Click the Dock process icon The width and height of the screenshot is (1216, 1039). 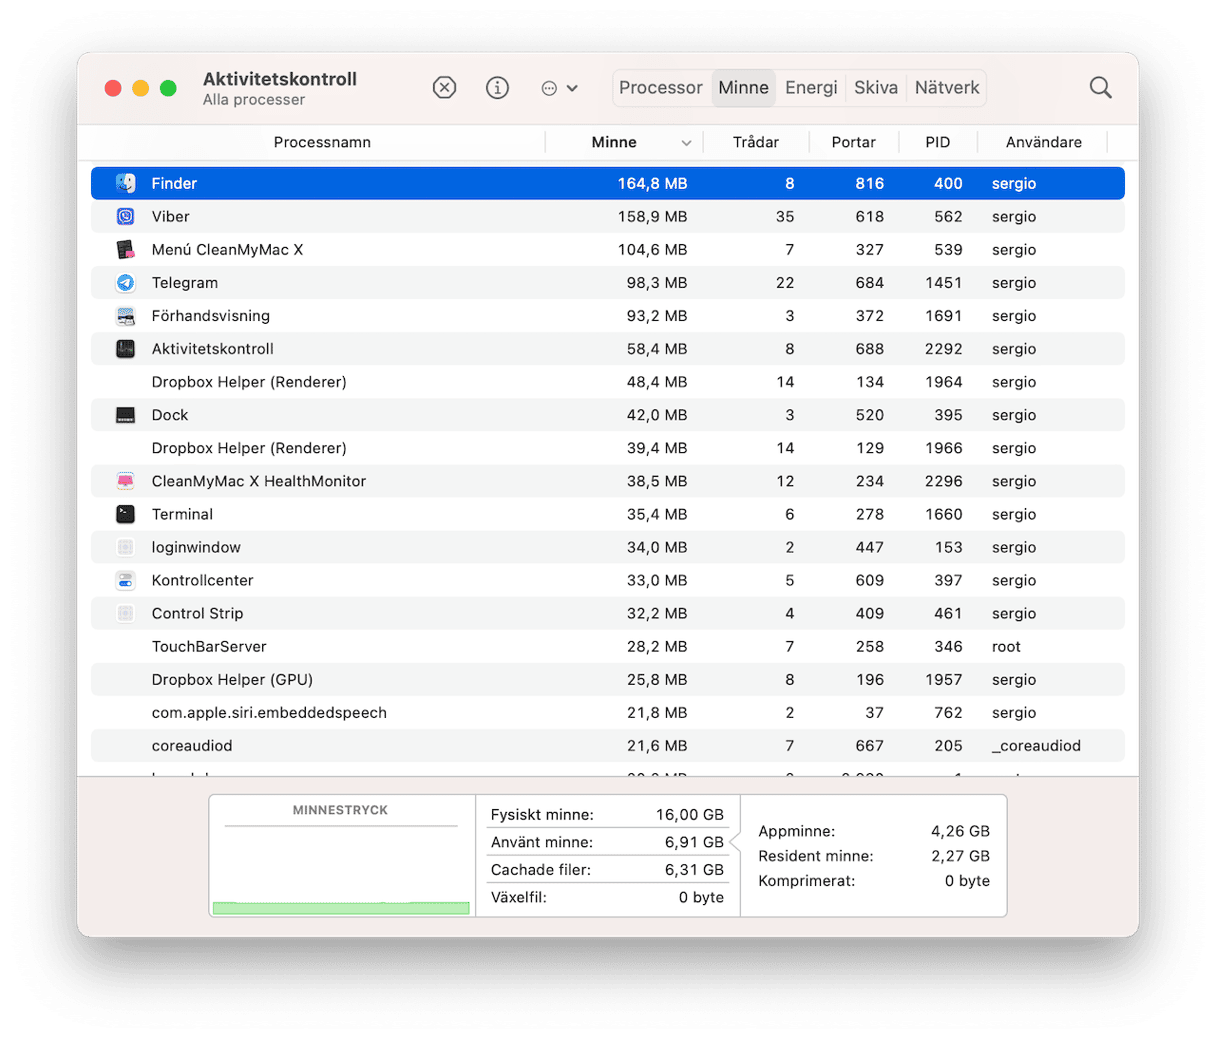(125, 414)
